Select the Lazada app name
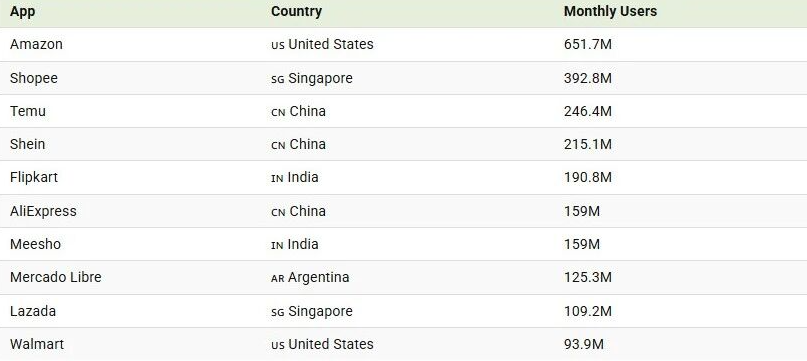This screenshot has width=807, height=361. click(x=33, y=311)
